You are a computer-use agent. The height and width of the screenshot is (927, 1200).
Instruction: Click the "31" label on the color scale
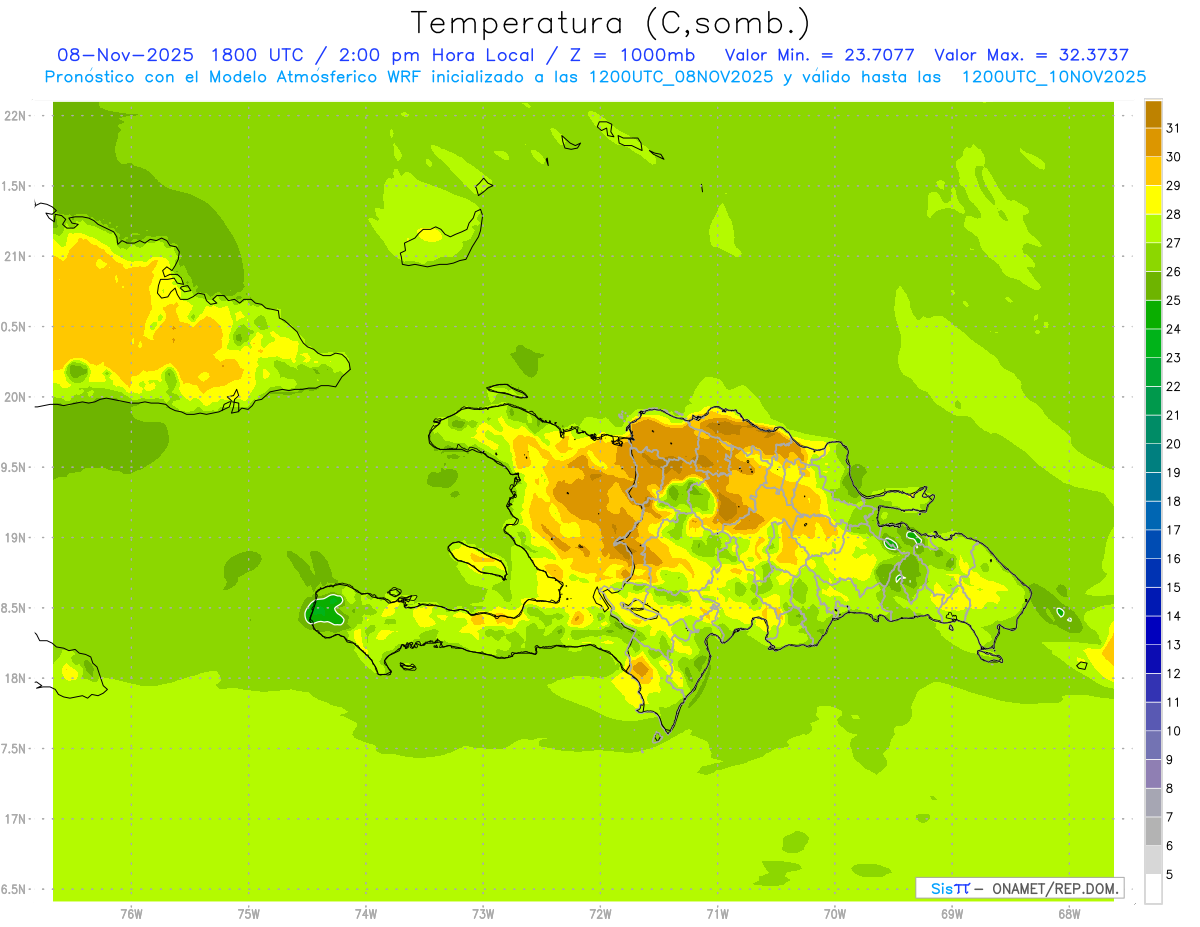click(x=1173, y=128)
